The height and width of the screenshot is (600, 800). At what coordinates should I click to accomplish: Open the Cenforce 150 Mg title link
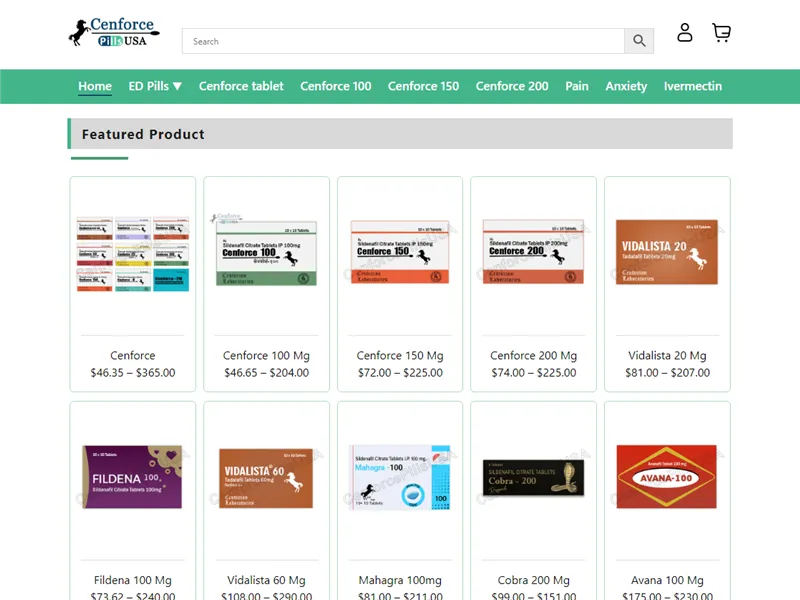(x=400, y=356)
